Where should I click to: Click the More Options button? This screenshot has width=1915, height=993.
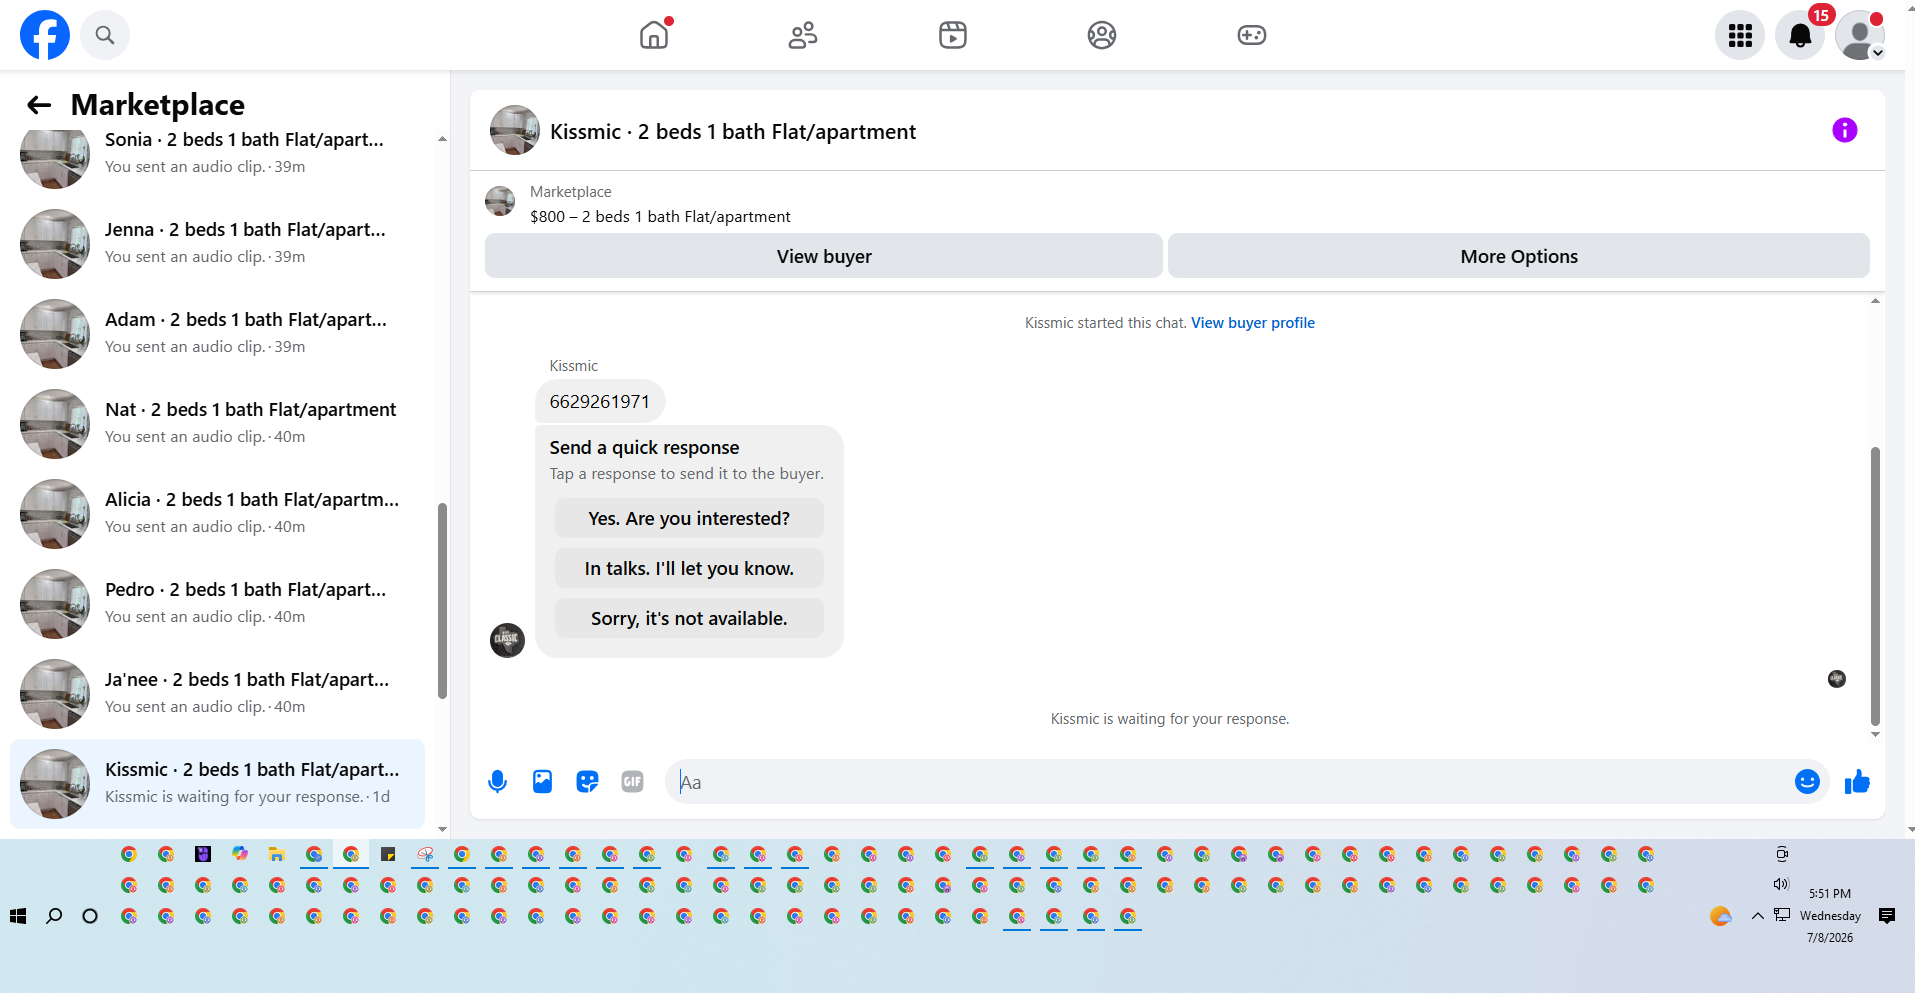tap(1519, 256)
